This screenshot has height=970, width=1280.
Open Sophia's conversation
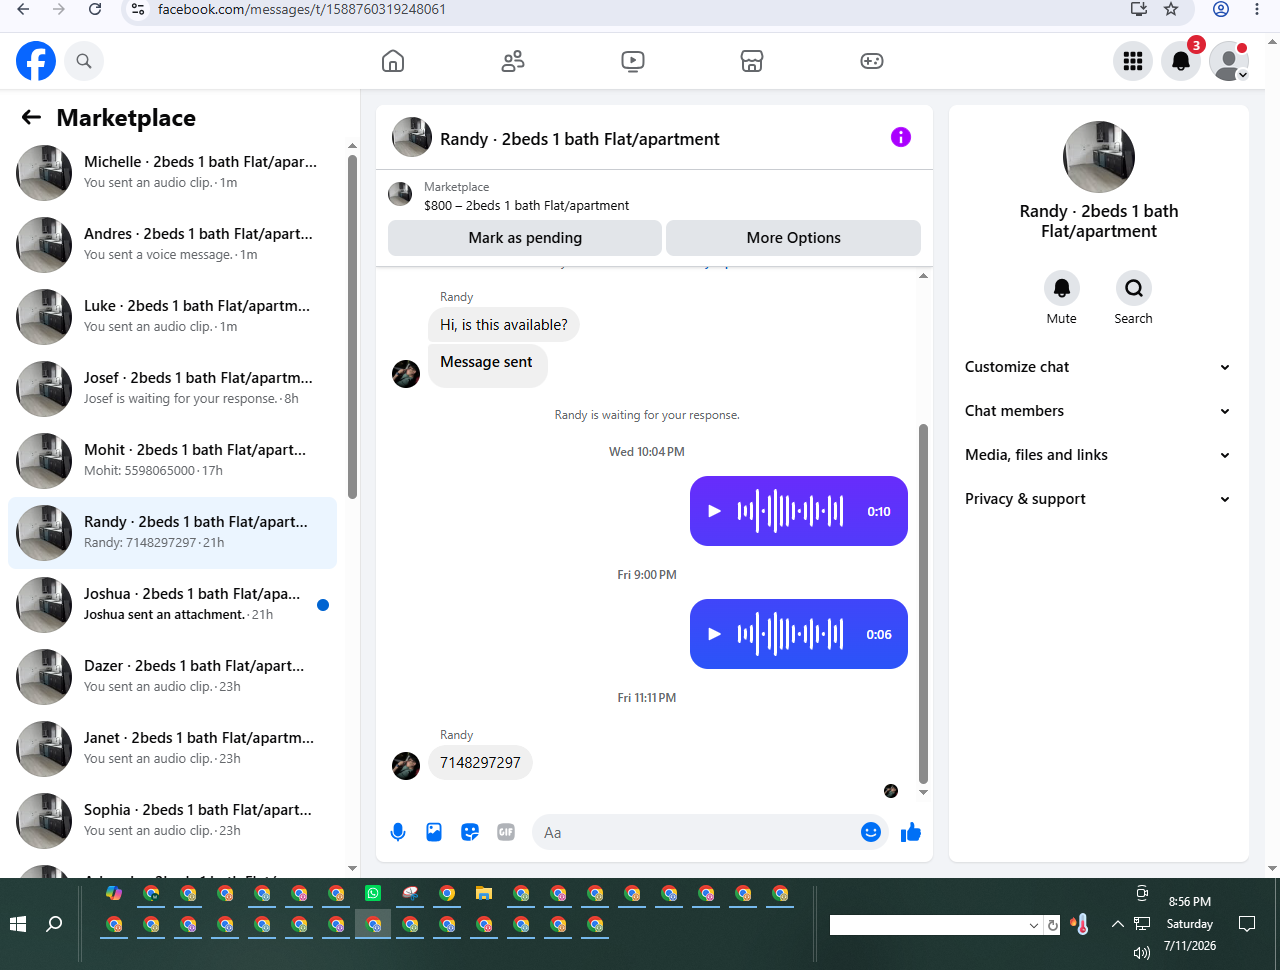(x=172, y=821)
